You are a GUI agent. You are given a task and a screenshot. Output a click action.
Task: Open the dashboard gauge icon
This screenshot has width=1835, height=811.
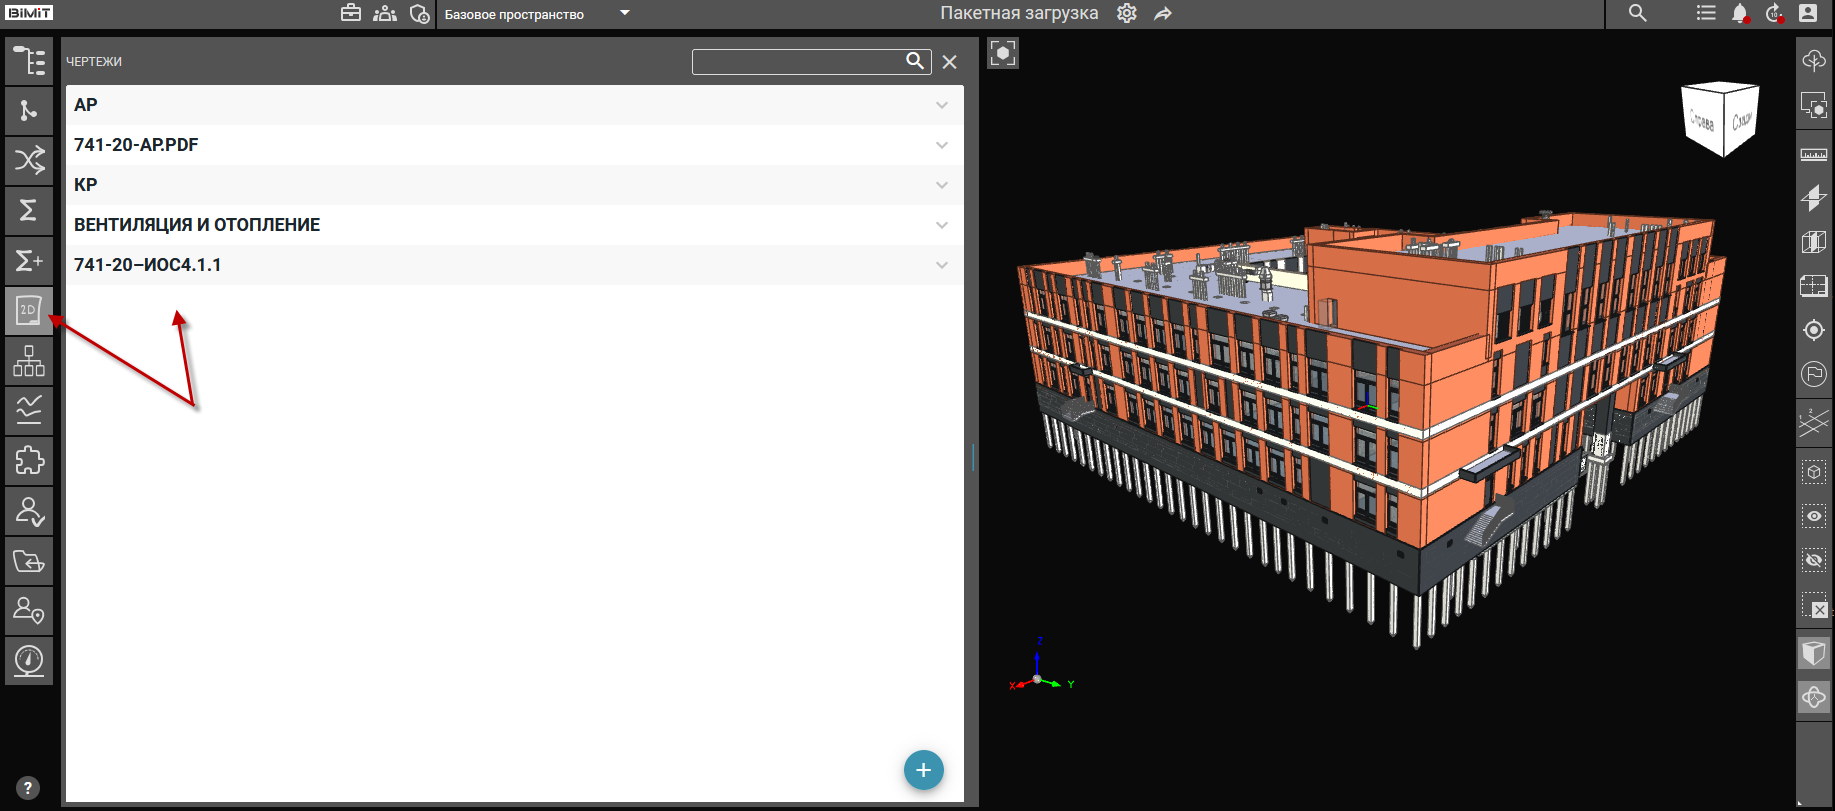coord(29,661)
